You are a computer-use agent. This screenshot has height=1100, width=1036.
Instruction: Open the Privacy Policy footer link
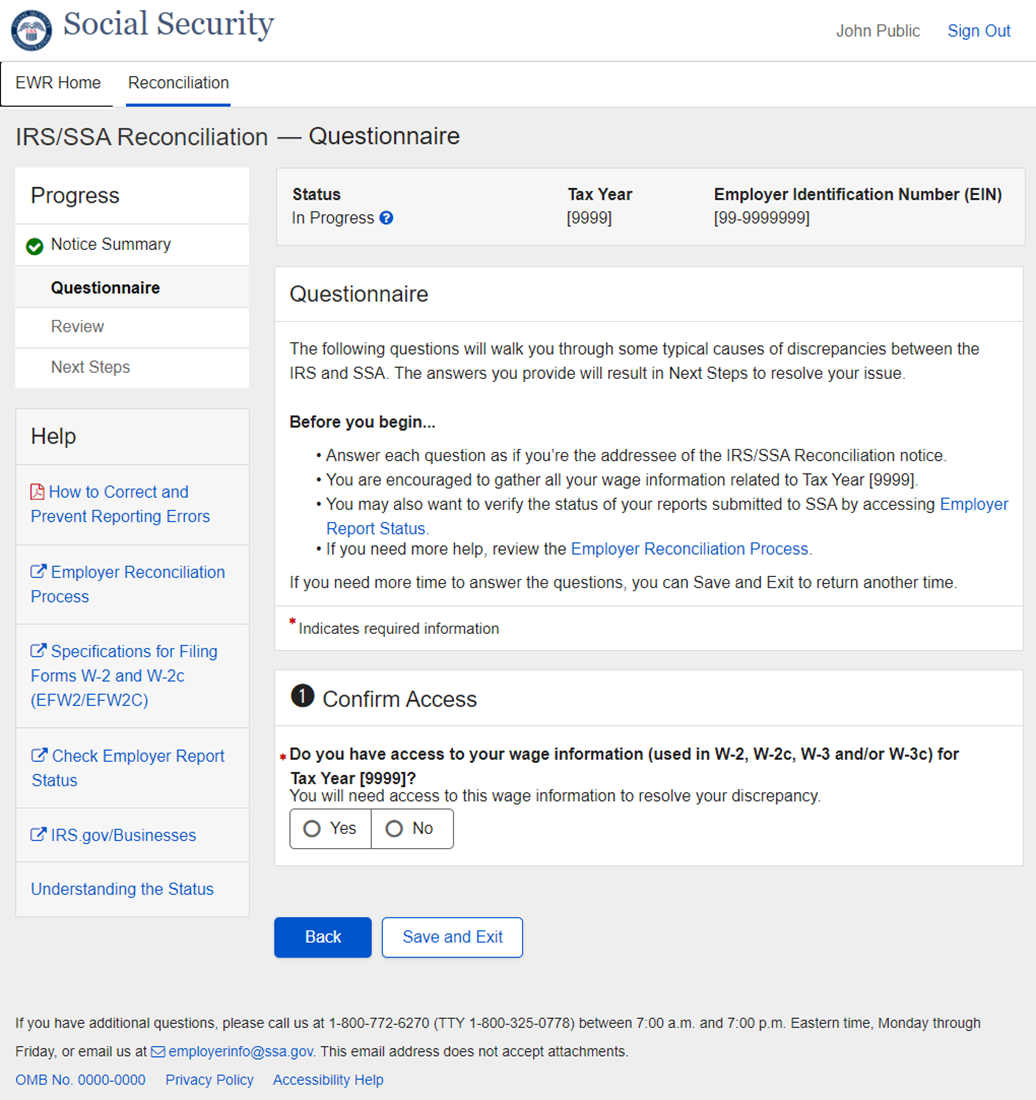tap(209, 1080)
